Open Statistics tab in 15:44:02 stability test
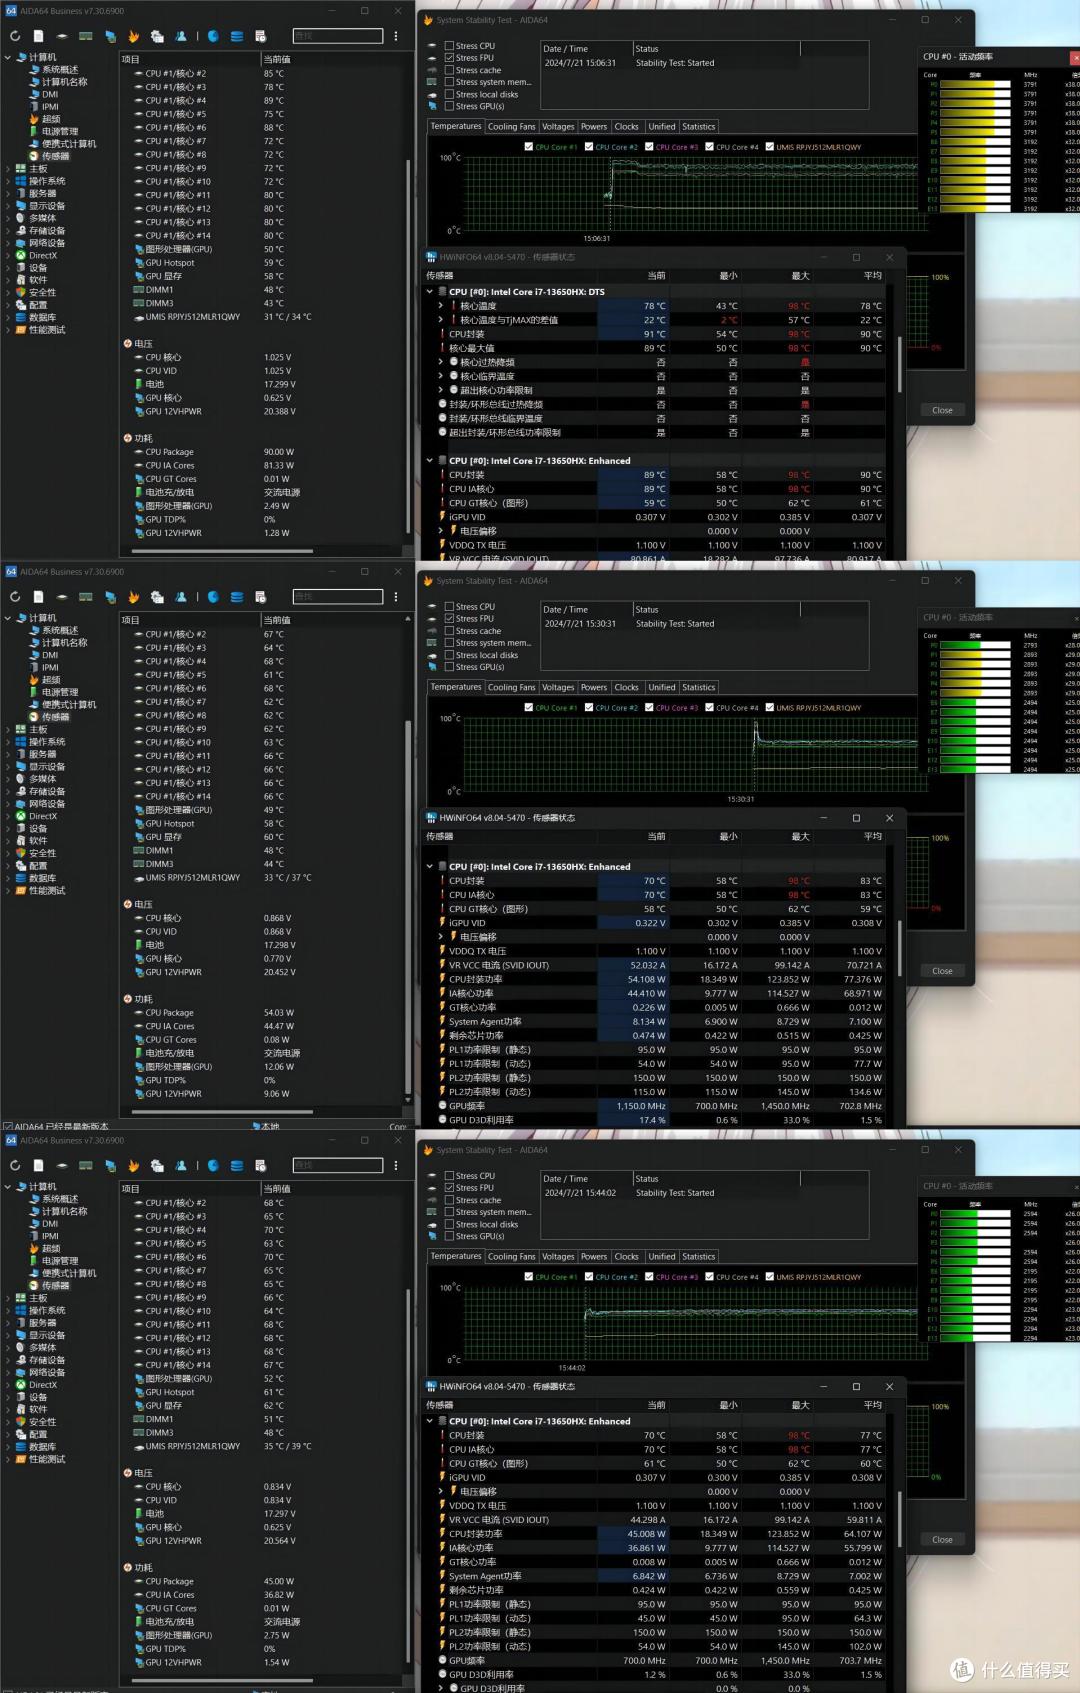The image size is (1080, 1693). (x=699, y=1257)
